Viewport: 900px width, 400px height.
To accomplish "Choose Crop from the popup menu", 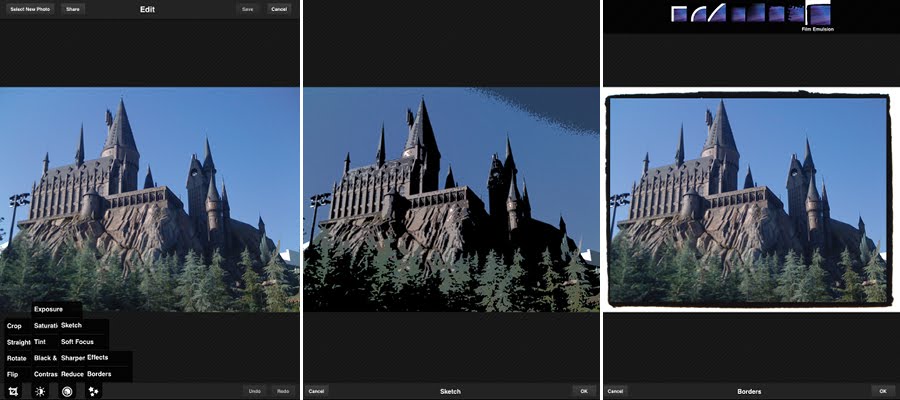I will pyautogui.click(x=14, y=326).
